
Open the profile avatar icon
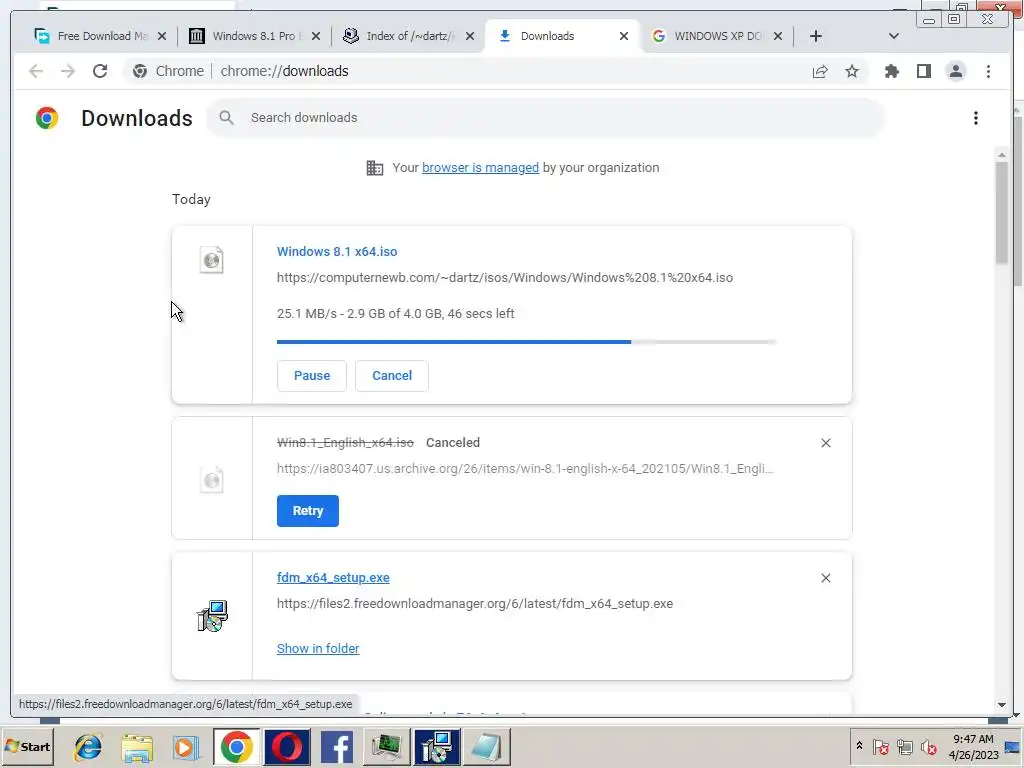pyautogui.click(x=955, y=71)
